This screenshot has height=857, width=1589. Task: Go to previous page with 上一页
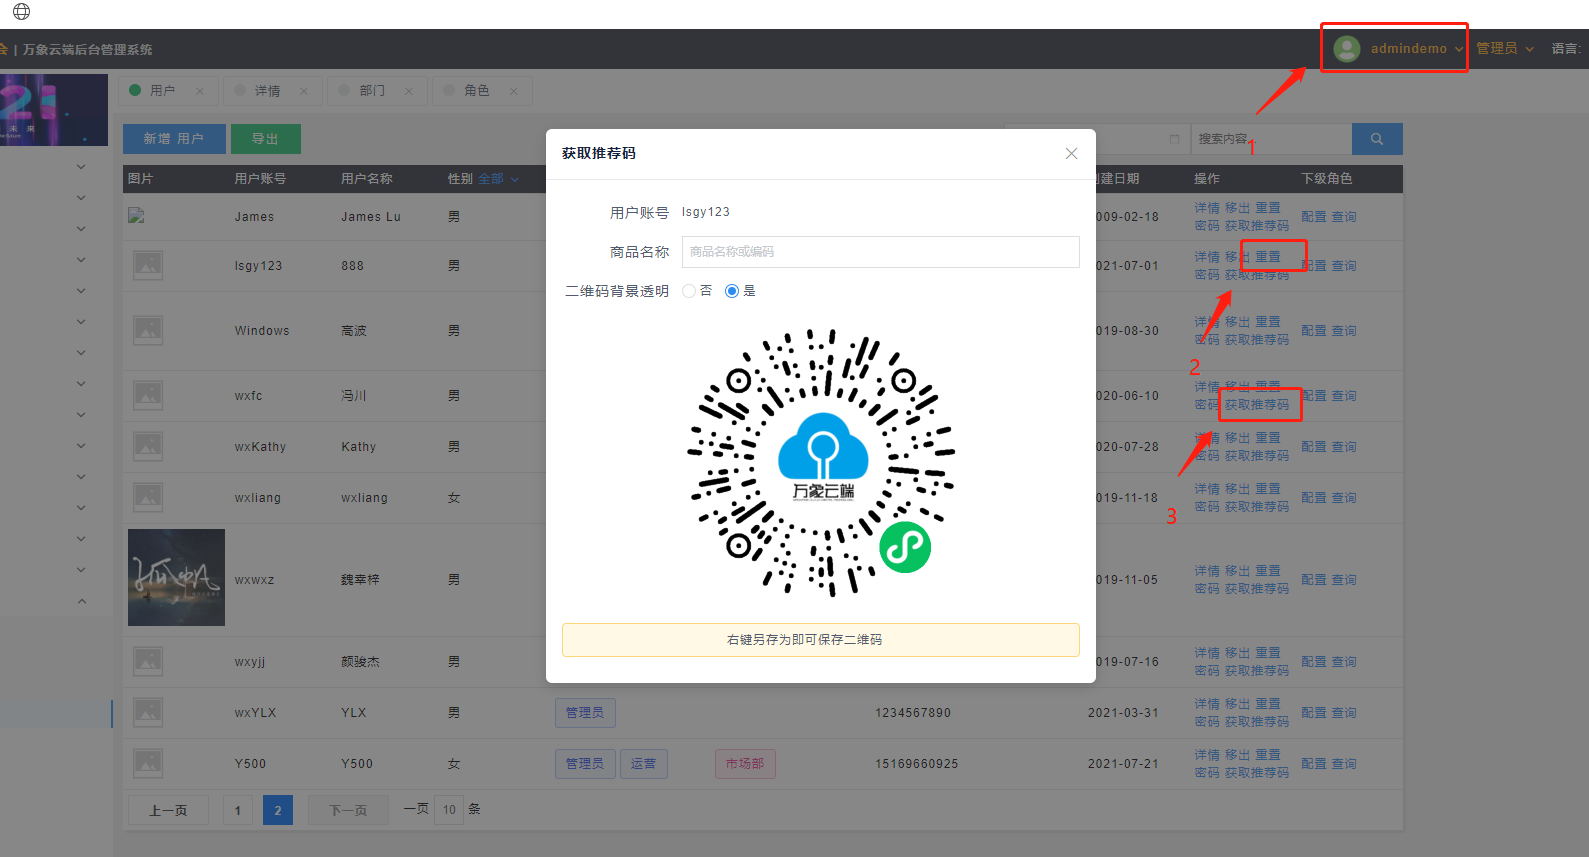pyautogui.click(x=168, y=810)
